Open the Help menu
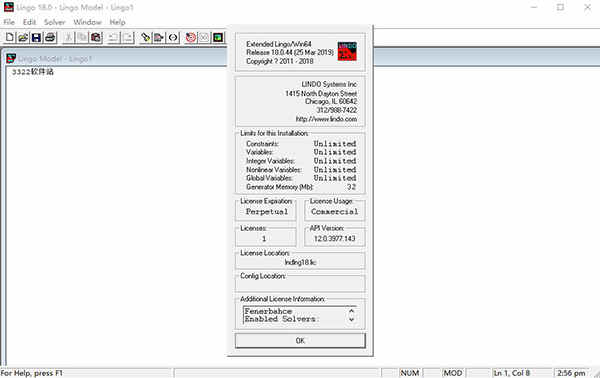The width and height of the screenshot is (600, 378). pos(117,22)
